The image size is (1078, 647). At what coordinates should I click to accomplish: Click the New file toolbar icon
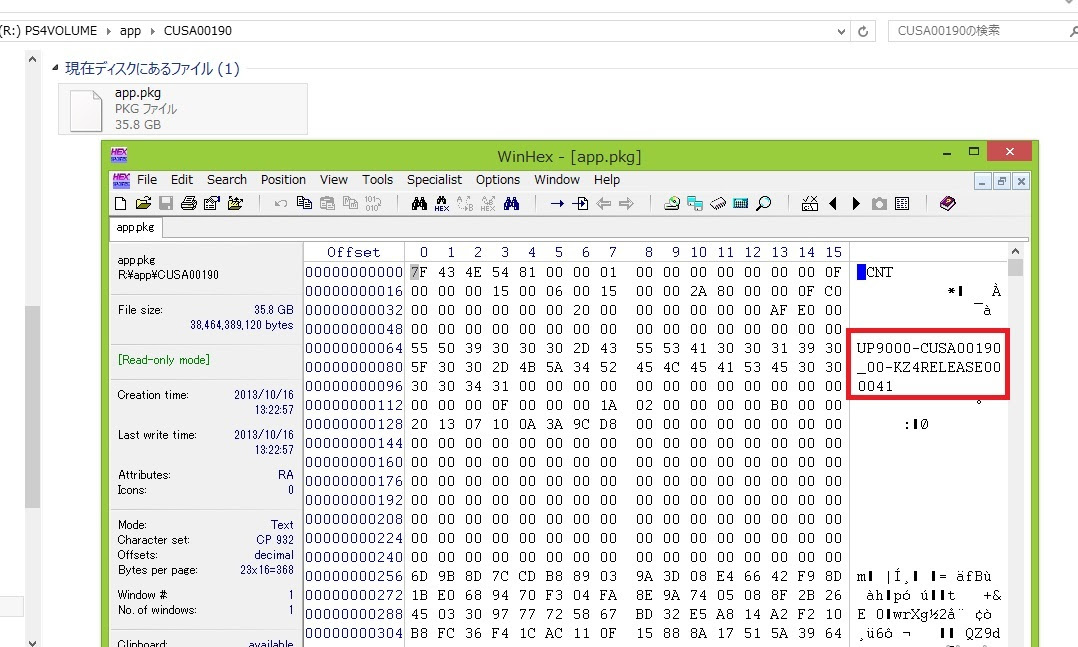[x=120, y=204]
